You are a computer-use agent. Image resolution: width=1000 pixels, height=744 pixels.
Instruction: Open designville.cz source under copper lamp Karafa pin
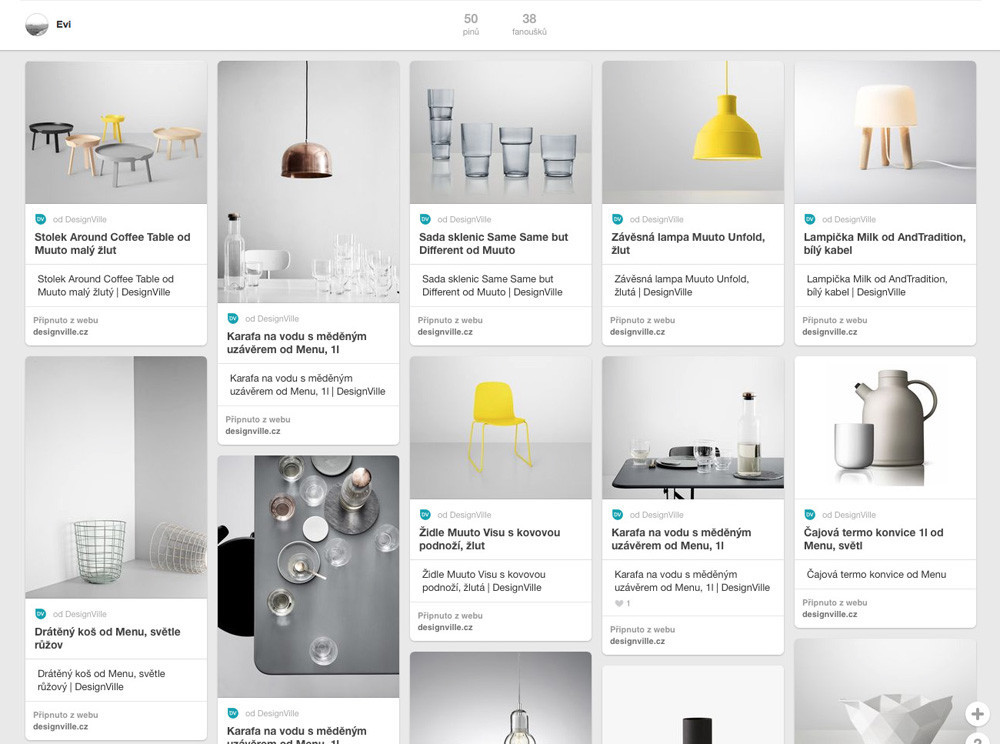click(253, 432)
